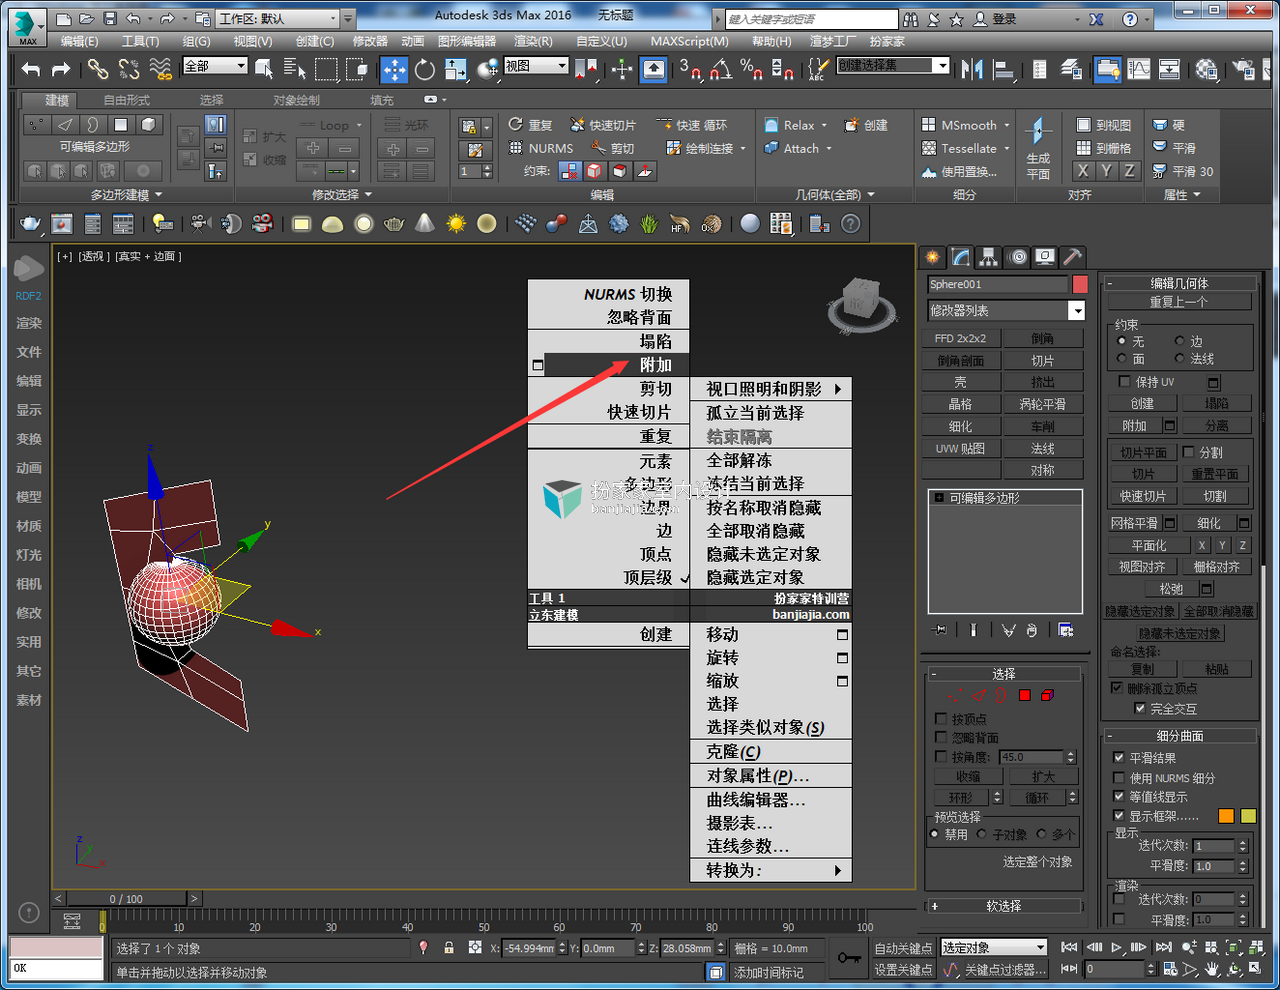This screenshot has height=990, width=1280.
Task: Open the Curve Editor toolbar icon
Action: [x=1139, y=69]
